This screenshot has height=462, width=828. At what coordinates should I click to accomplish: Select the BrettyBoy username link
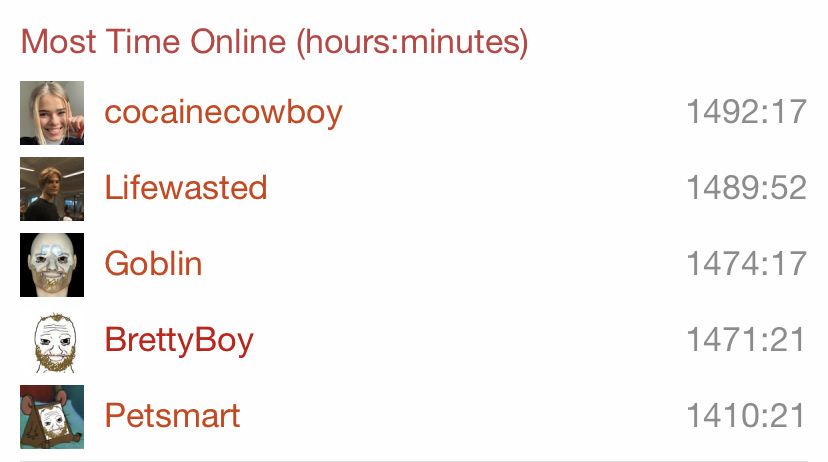[179, 341]
